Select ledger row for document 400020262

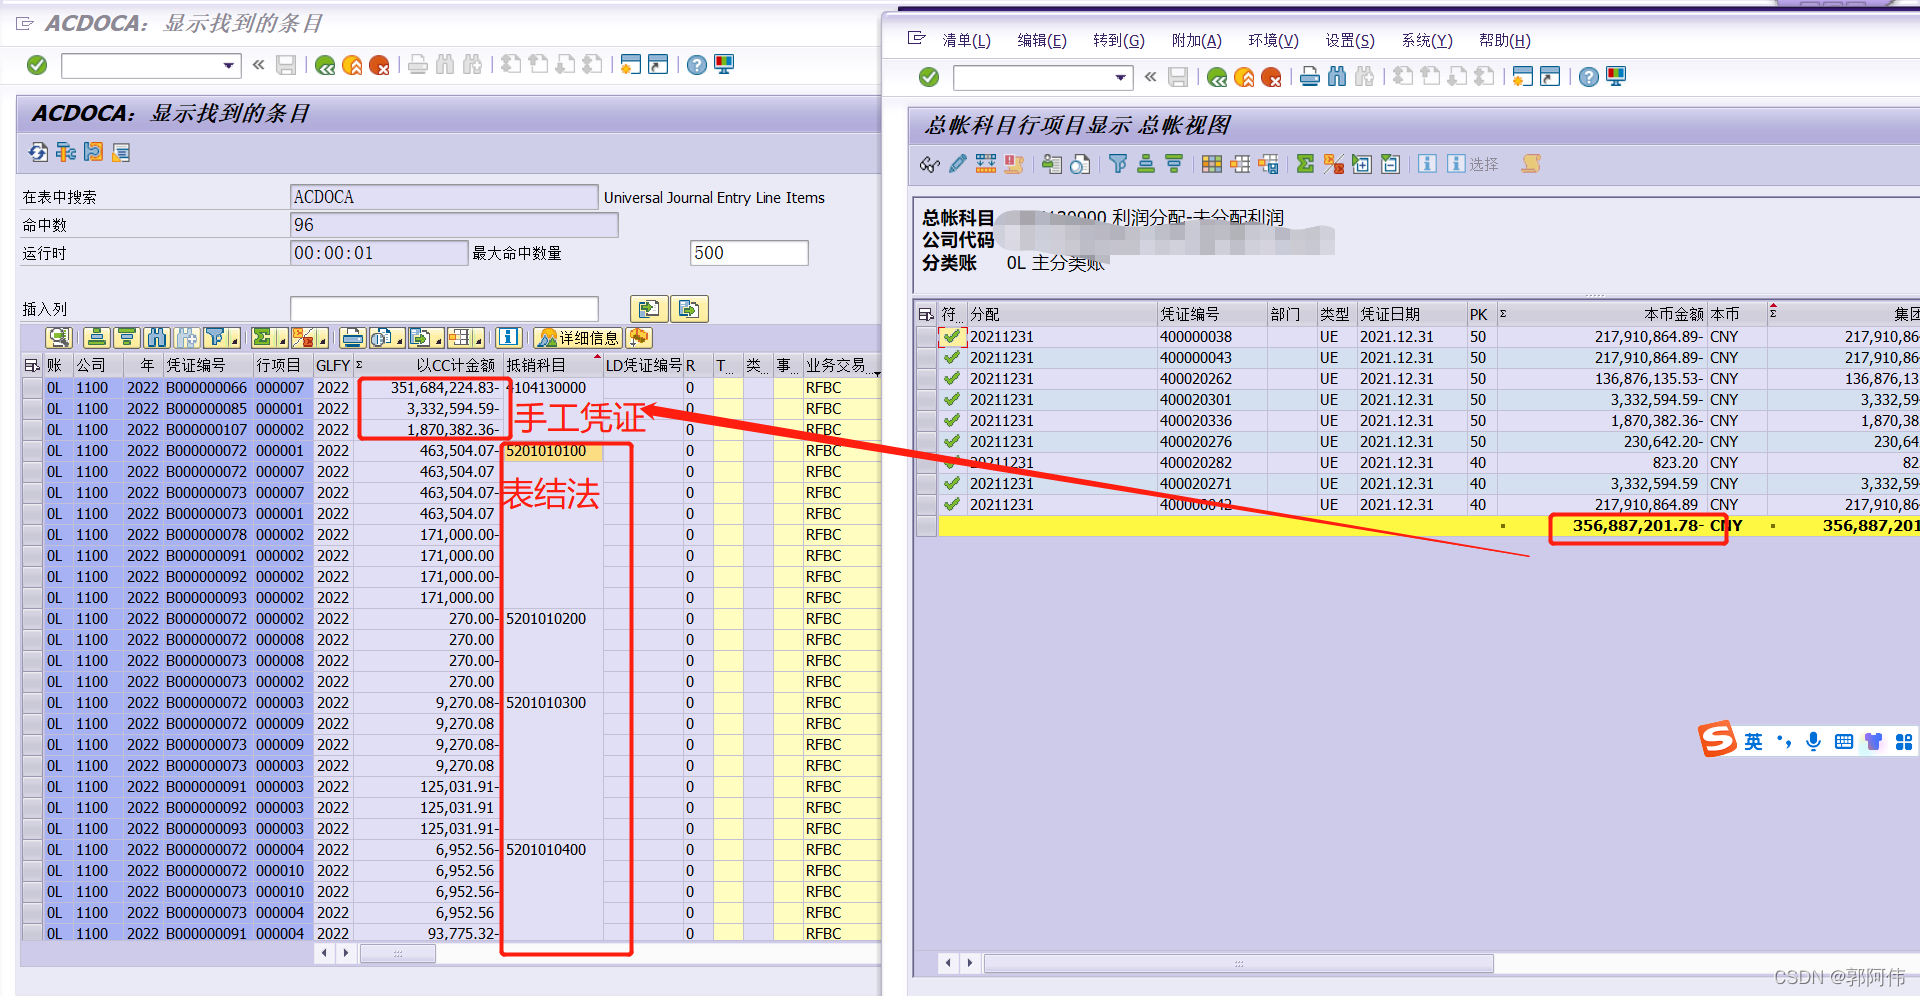(926, 379)
